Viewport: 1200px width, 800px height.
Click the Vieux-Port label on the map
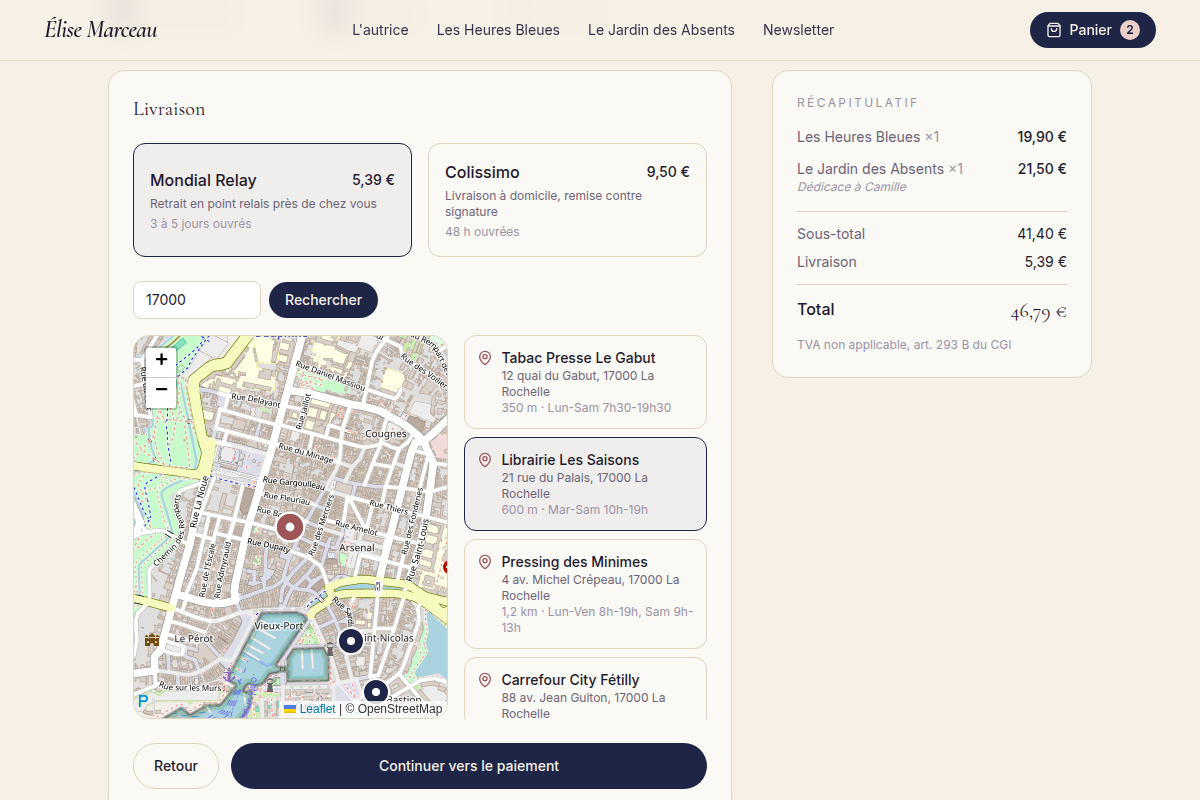coord(279,625)
